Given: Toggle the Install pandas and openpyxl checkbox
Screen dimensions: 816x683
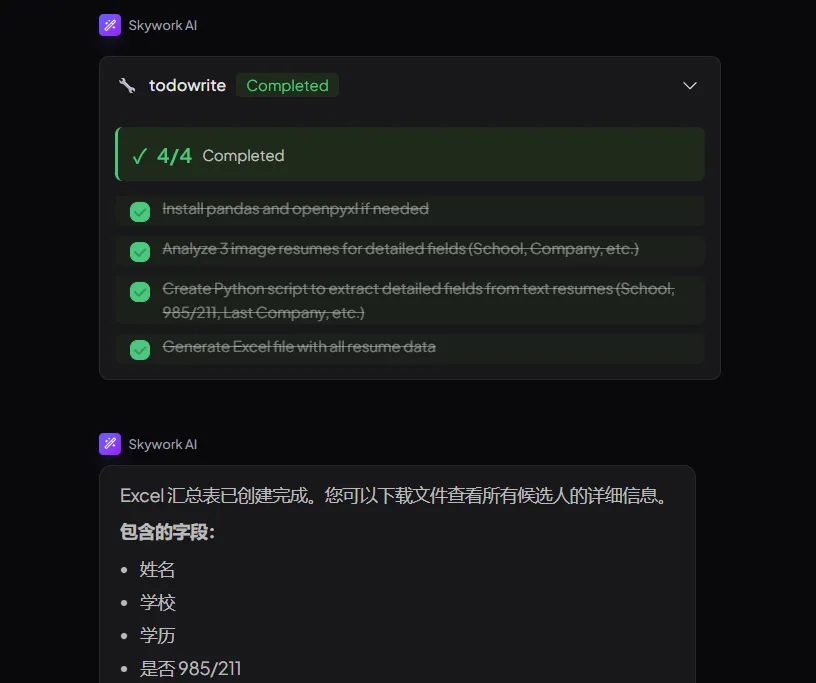Looking at the screenshot, I should tap(140, 211).
